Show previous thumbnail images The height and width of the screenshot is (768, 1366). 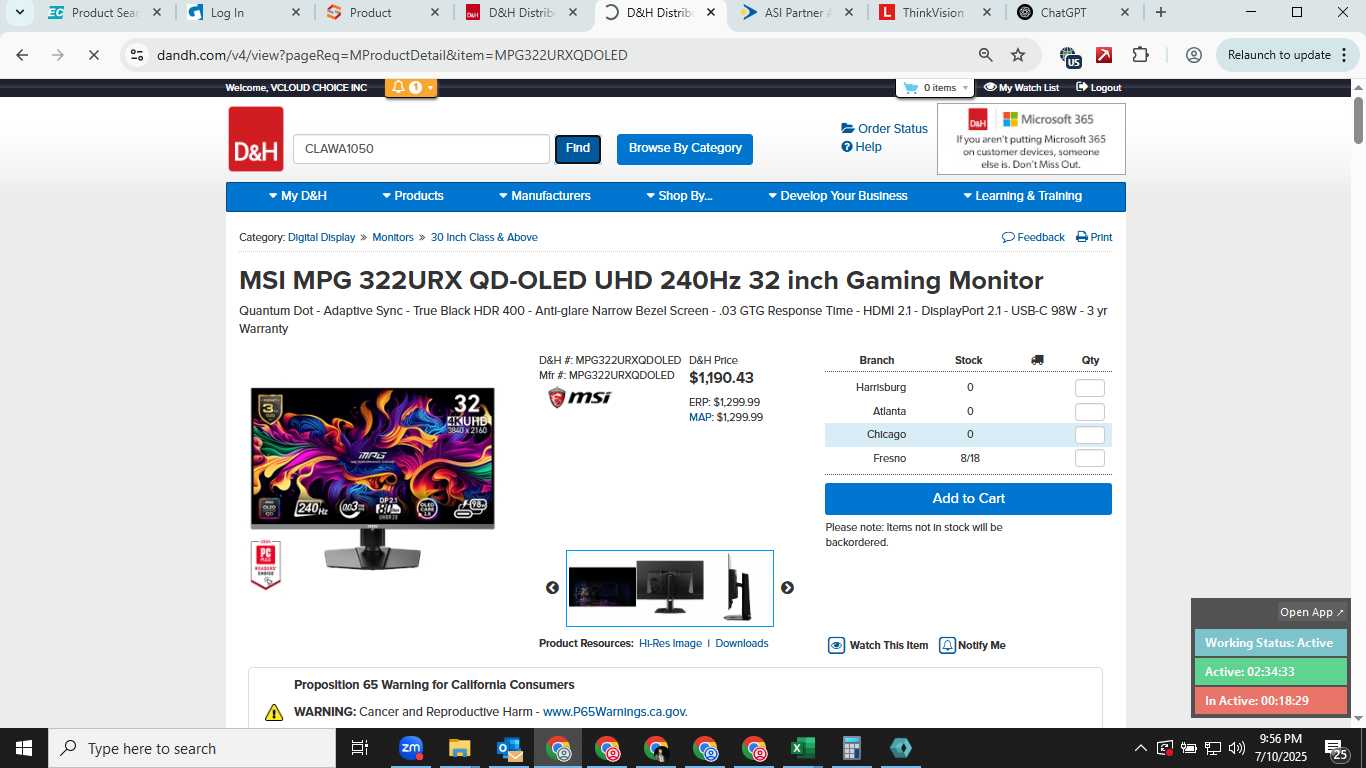552,588
